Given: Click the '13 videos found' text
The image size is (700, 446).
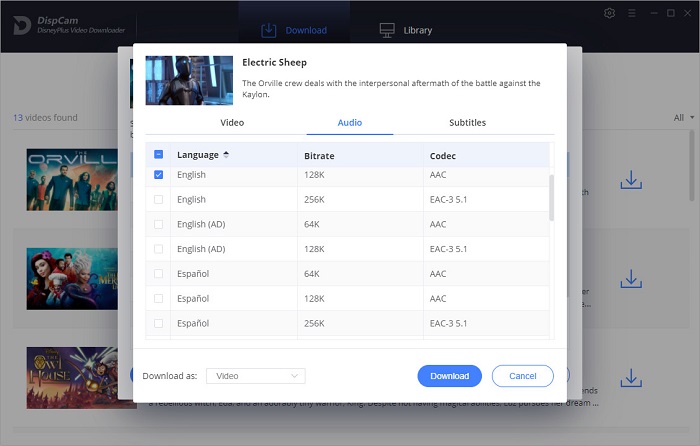Looking at the screenshot, I should [x=45, y=117].
